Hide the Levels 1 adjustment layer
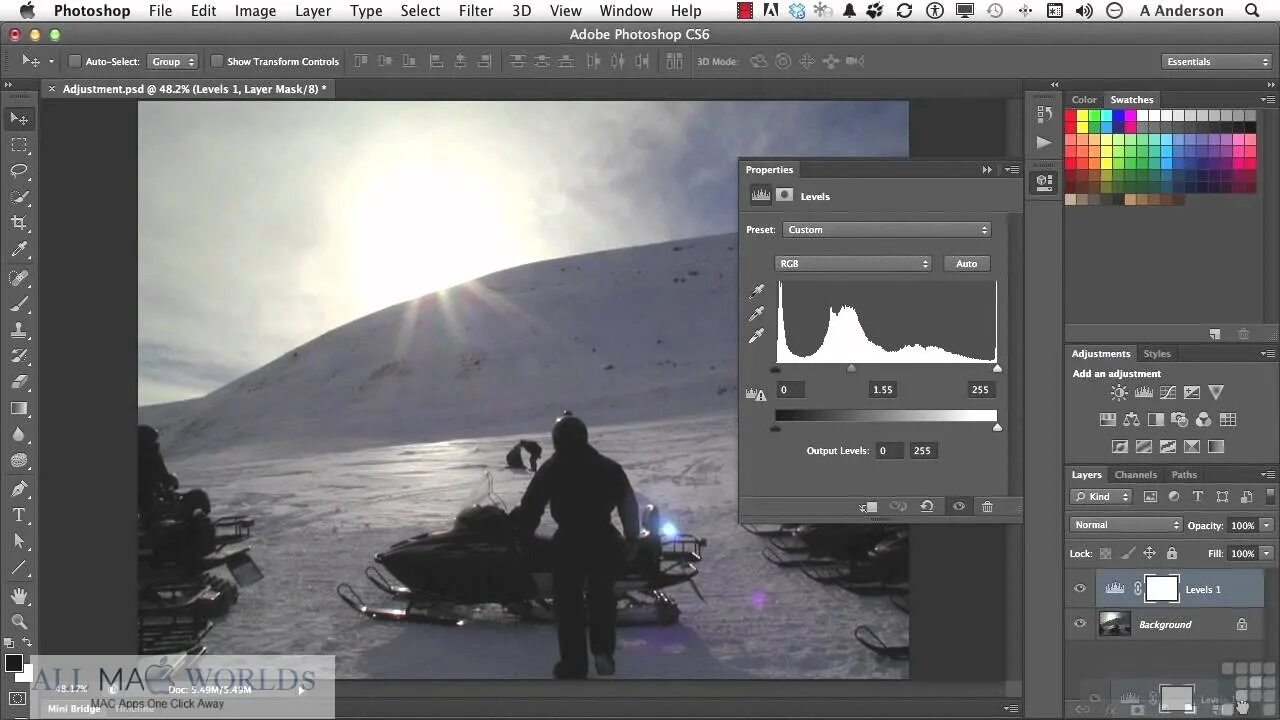 1080,588
